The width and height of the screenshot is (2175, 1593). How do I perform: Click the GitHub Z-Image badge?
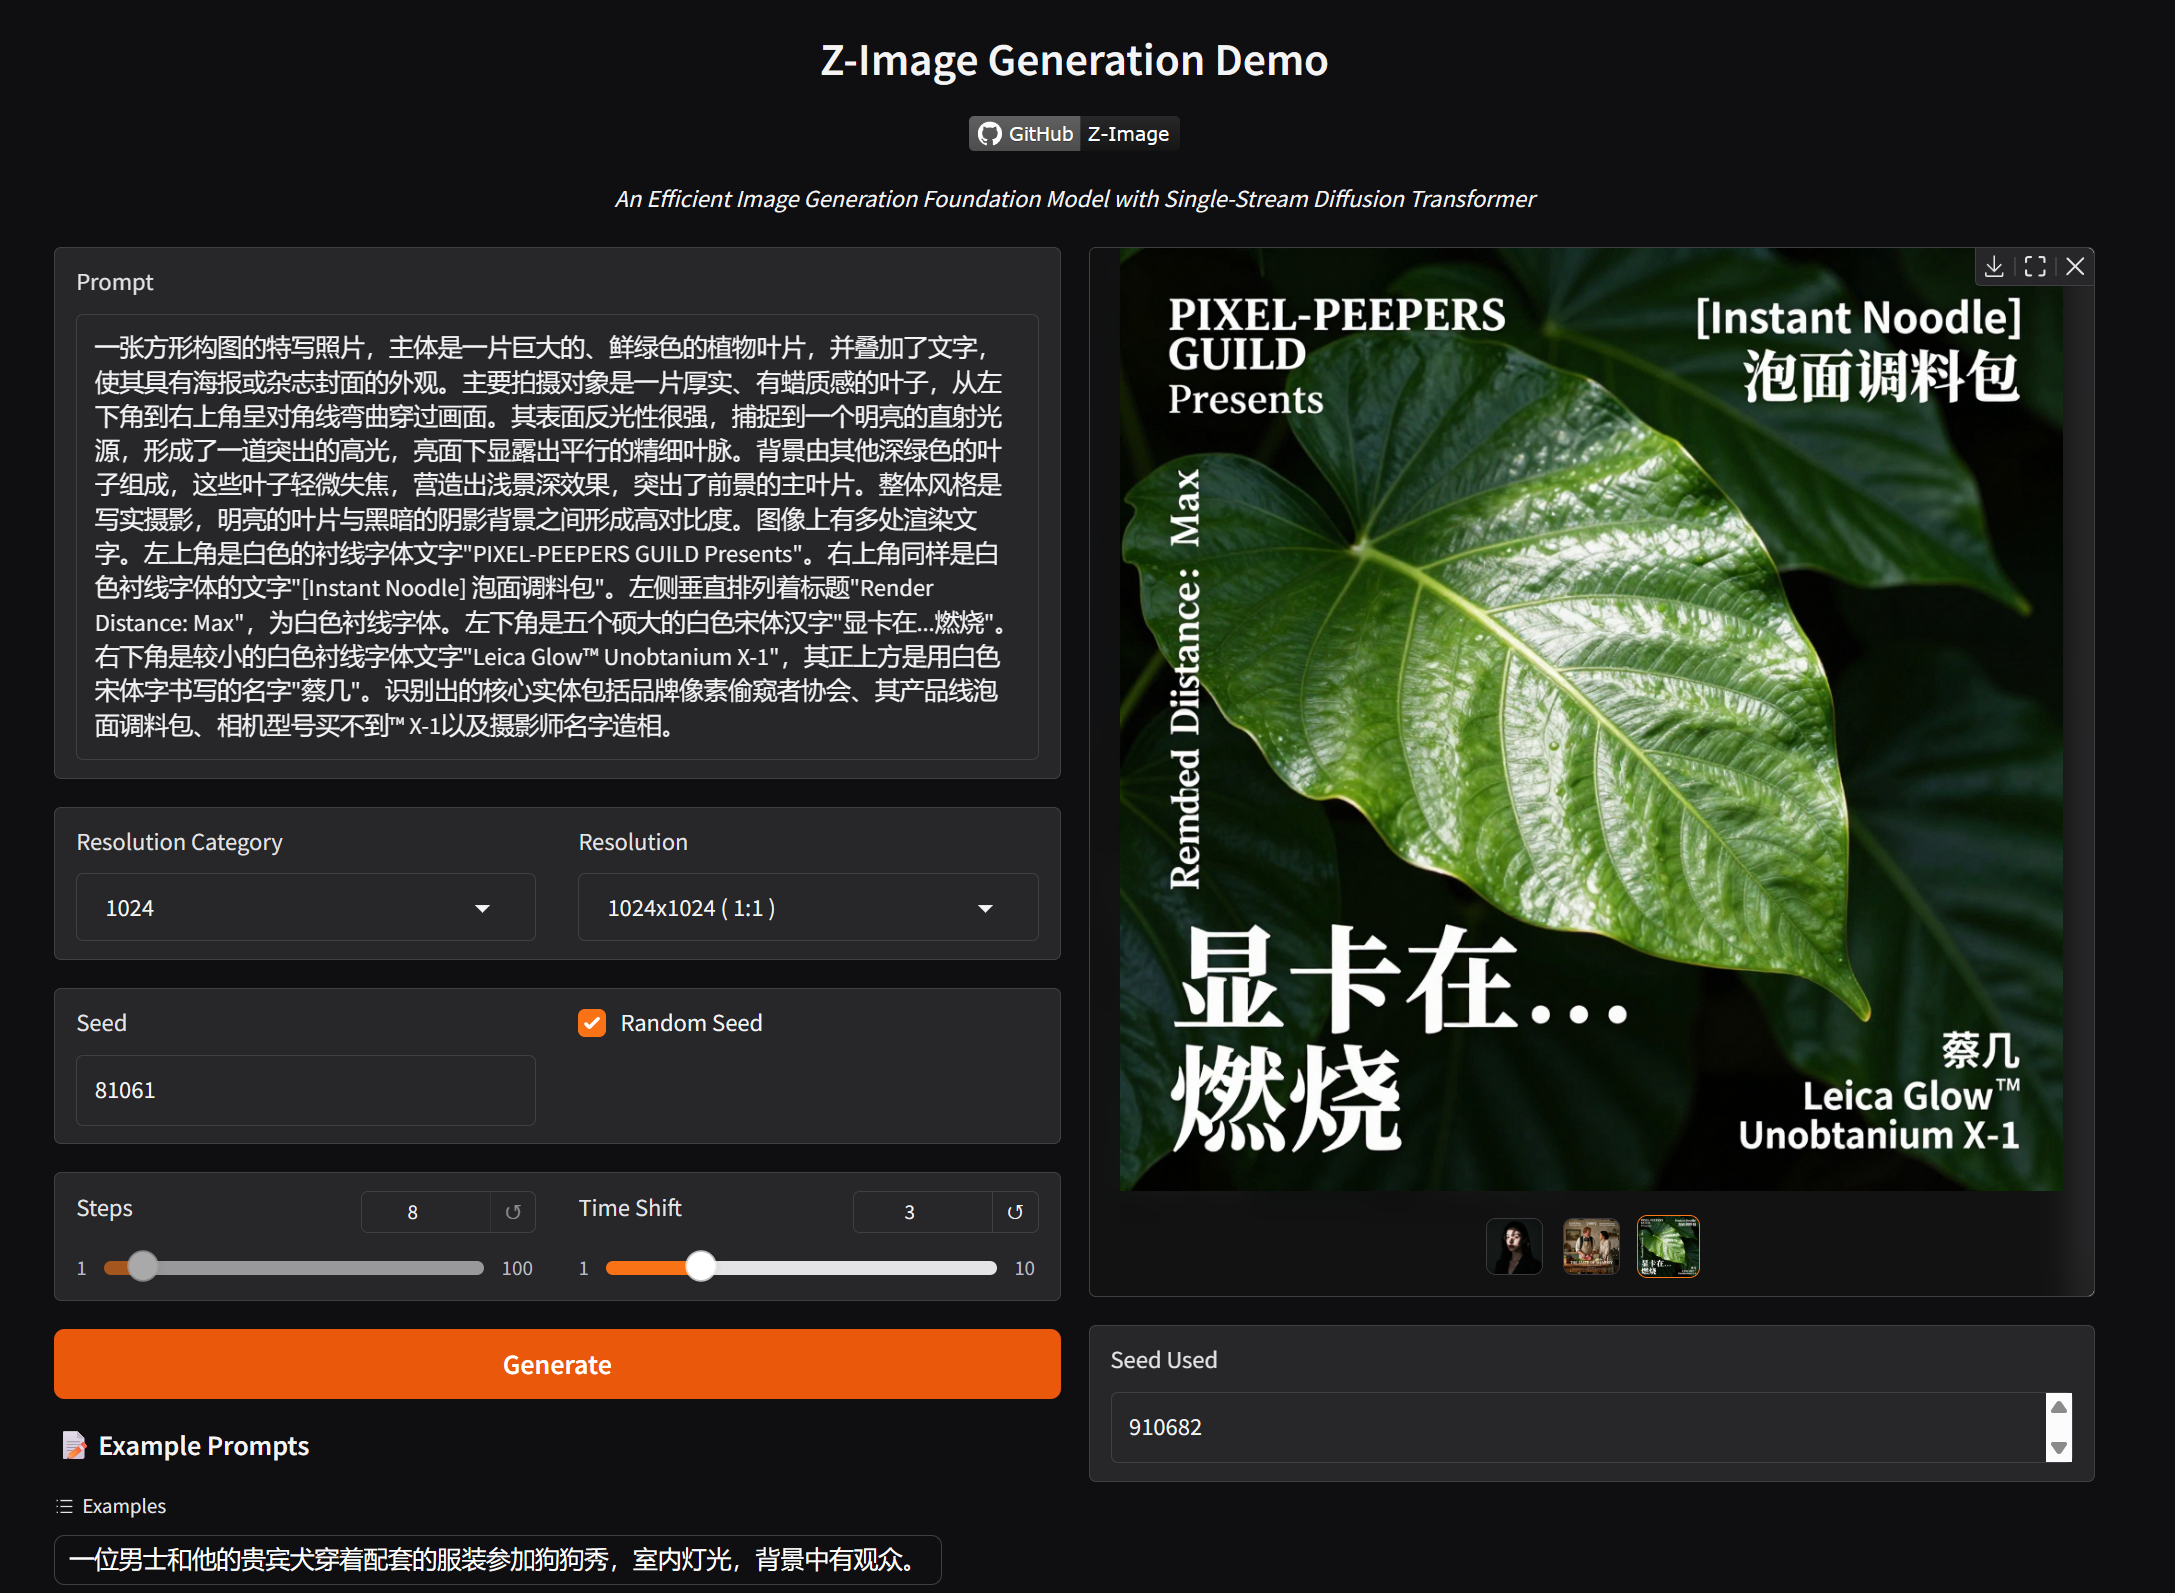[x=1074, y=134]
